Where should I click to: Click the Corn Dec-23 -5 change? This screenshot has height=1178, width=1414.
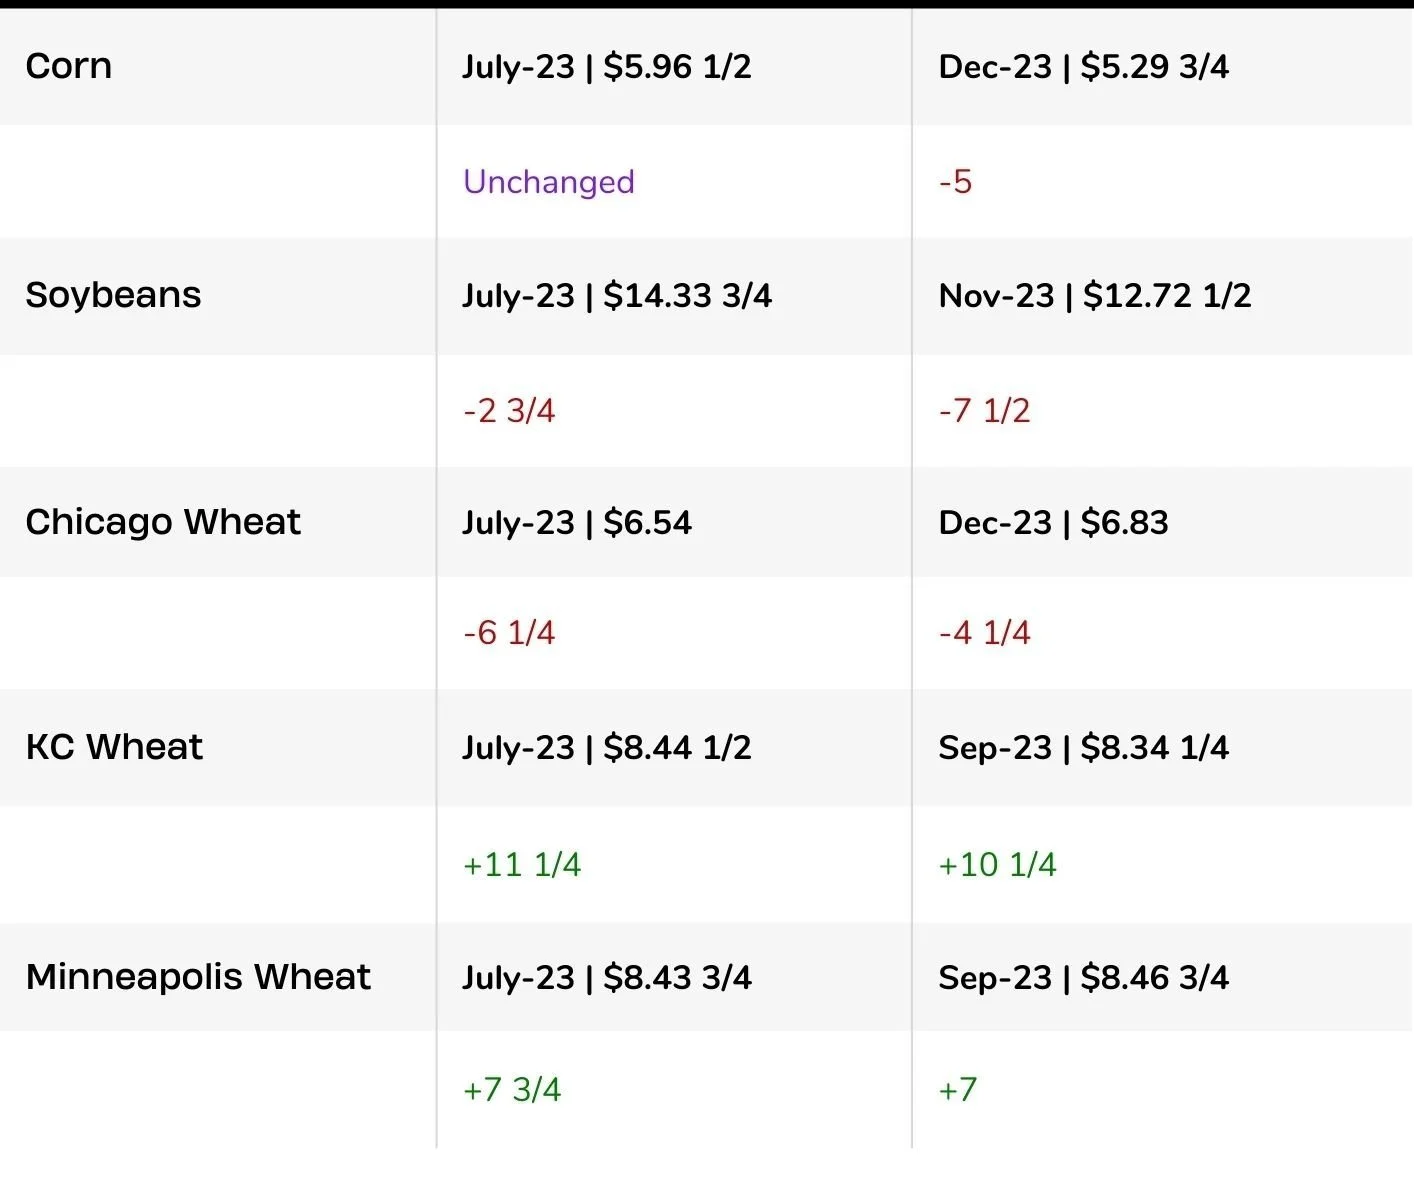pos(955,182)
